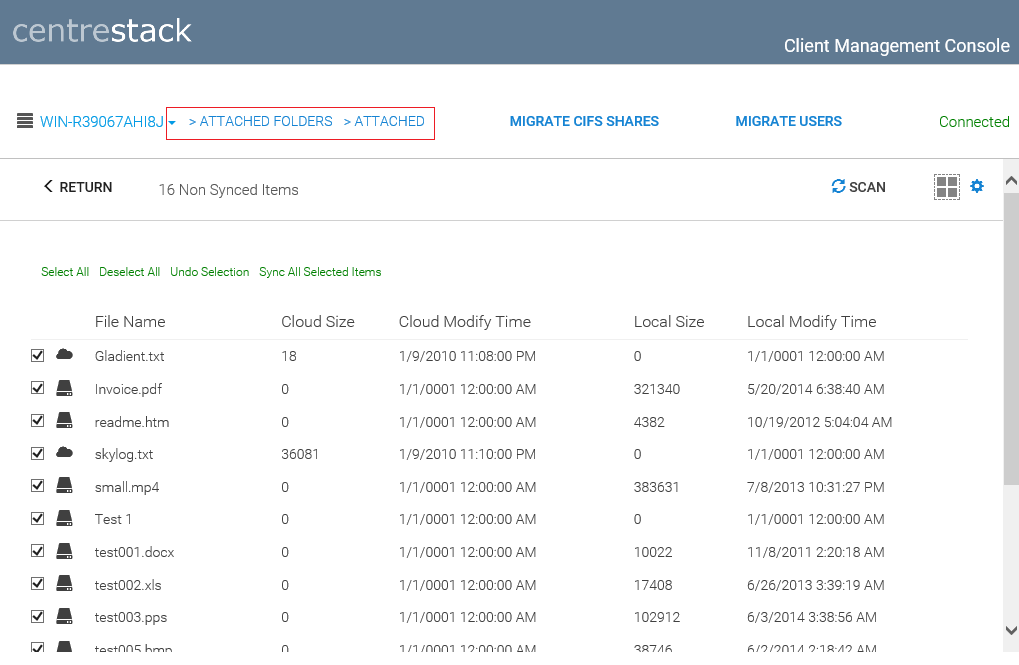Click the local drive icon for readme.htm
This screenshot has width=1019, height=665.
click(64, 421)
